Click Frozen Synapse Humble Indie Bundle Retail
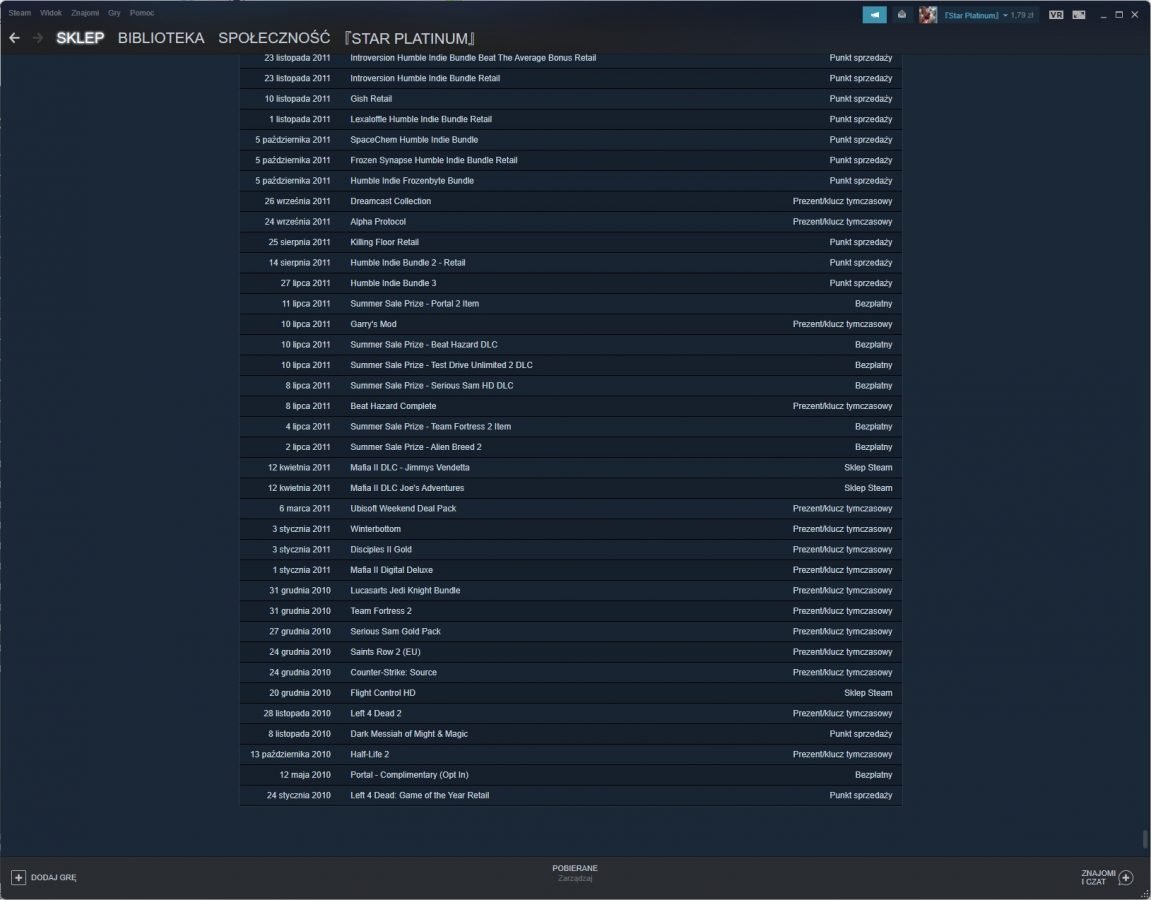Screen dimensions: 1151x900 434,160
